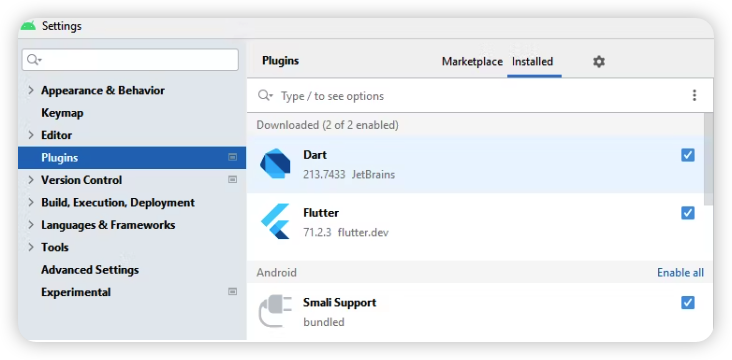Click the '213.7433 JetBrains' version text
Image resolution: width=732 pixels, height=360 pixels.
[349, 175]
